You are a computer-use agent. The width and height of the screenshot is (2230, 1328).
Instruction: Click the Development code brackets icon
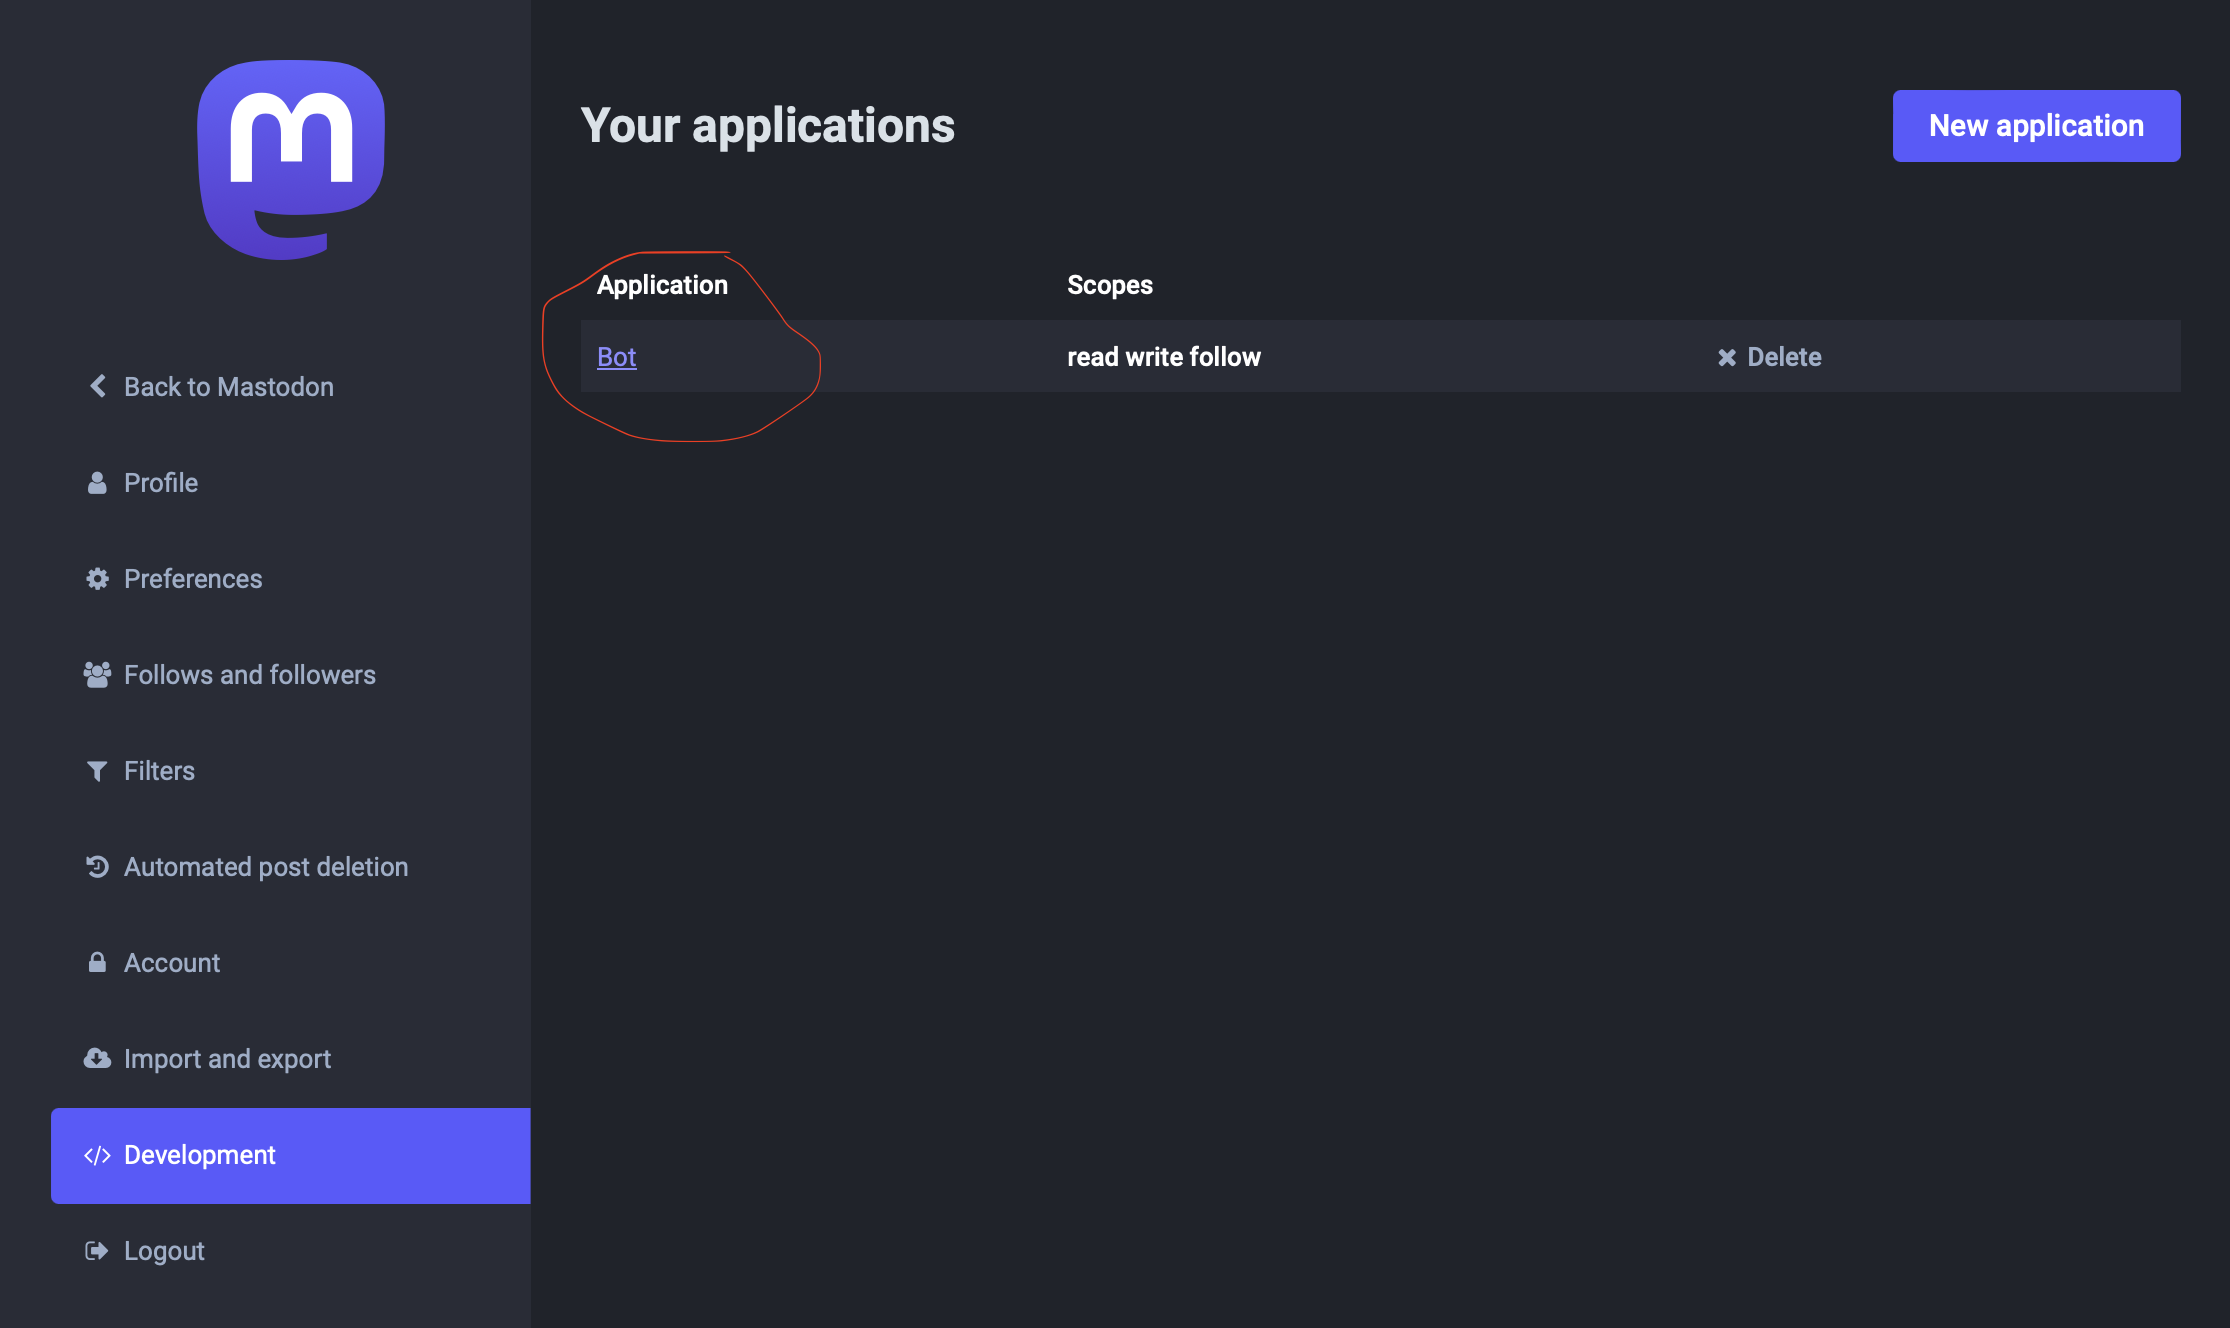(97, 1156)
